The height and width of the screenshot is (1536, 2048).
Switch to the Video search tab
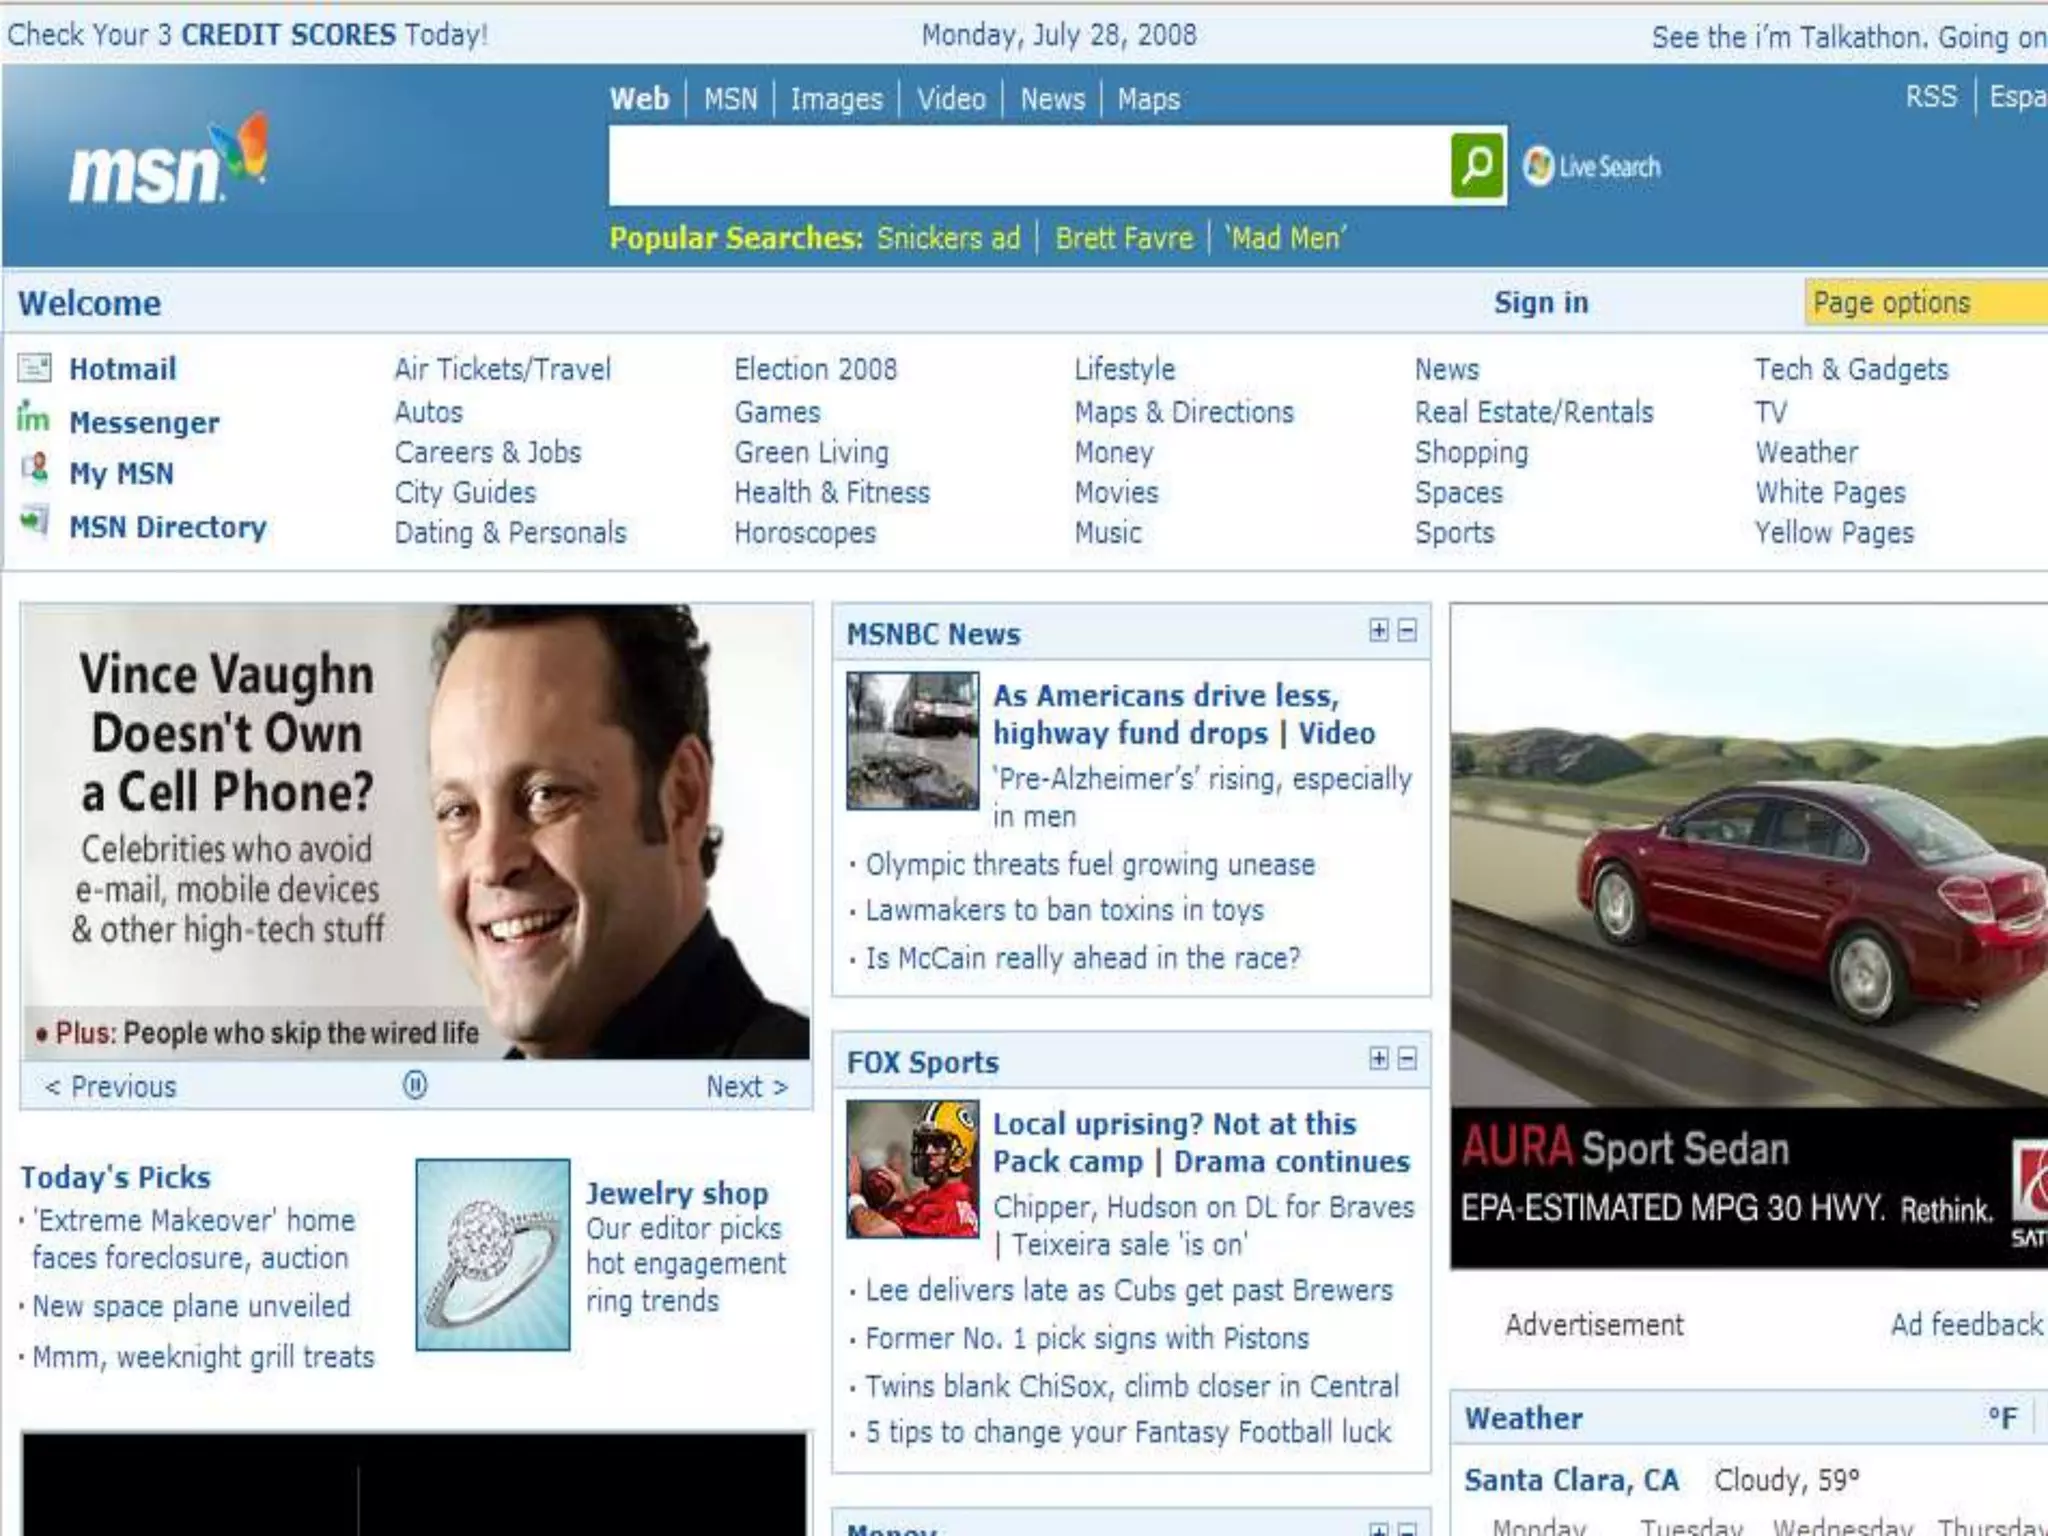(951, 99)
